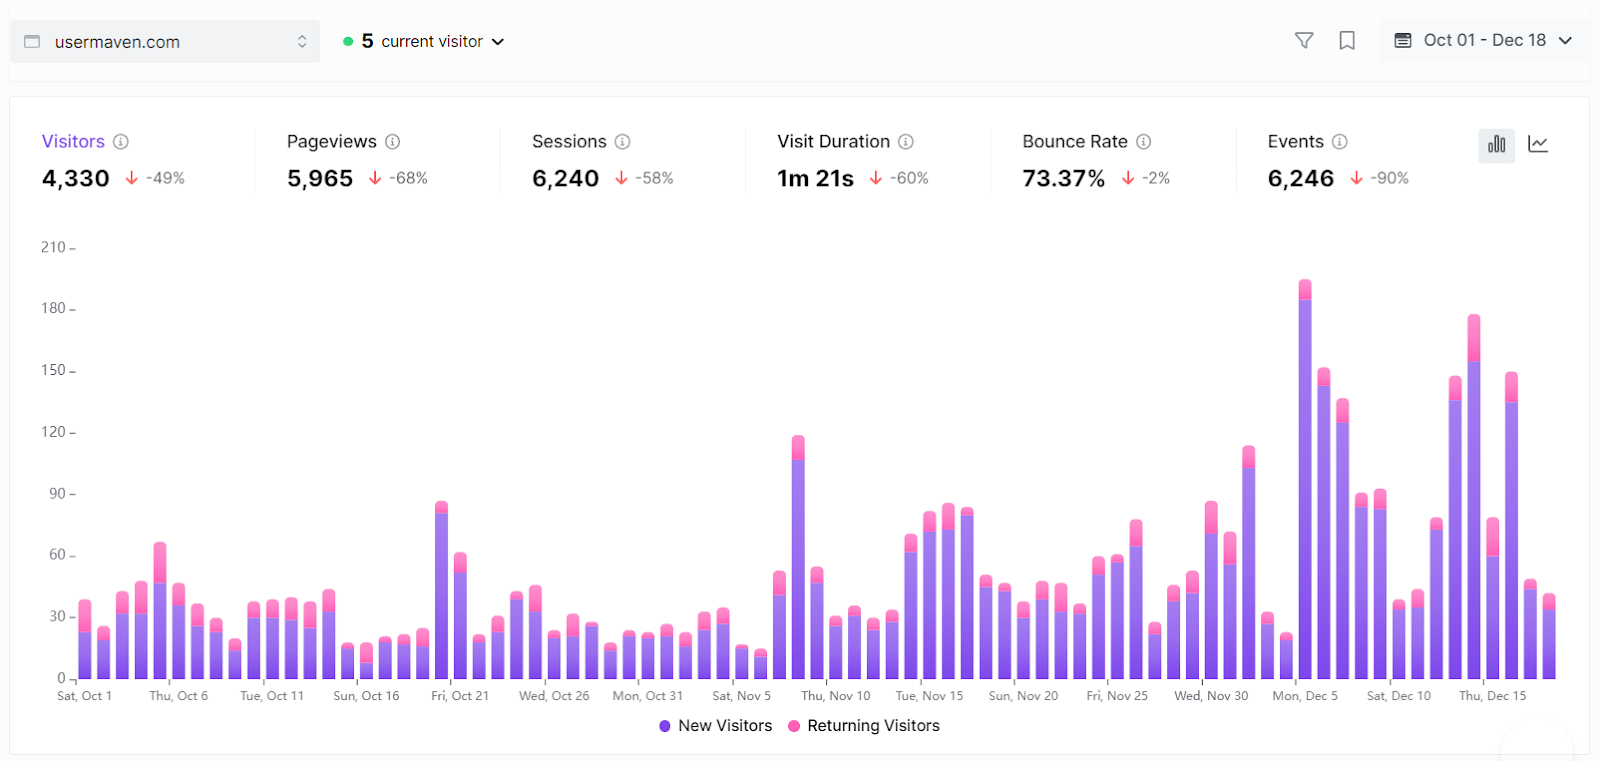
Task: Click the tallest bar near Mon, Dec 5
Action: pyautogui.click(x=1305, y=479)
